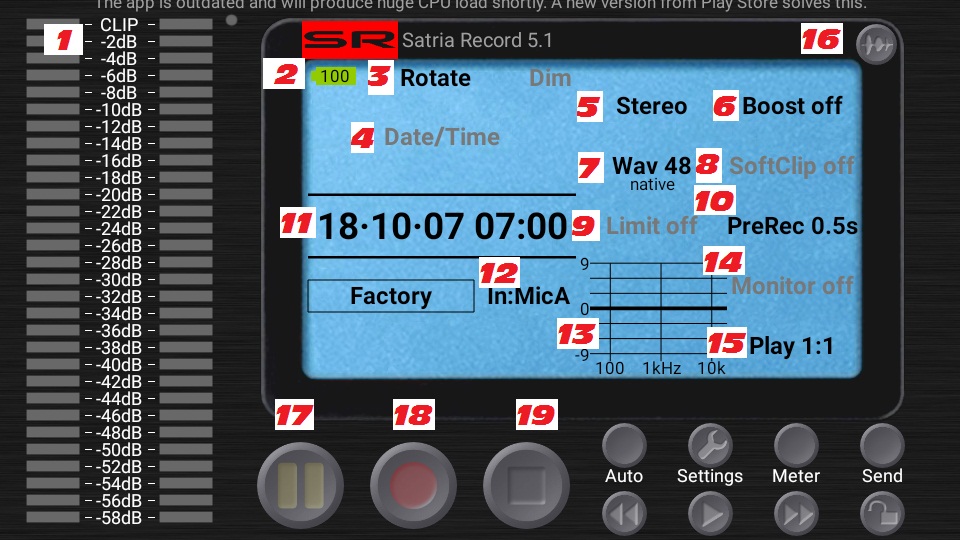Screen dimensions: 960x540
Task: Open Settings with the wrench button
Action: pyautogui.click(x=710, y=445)
